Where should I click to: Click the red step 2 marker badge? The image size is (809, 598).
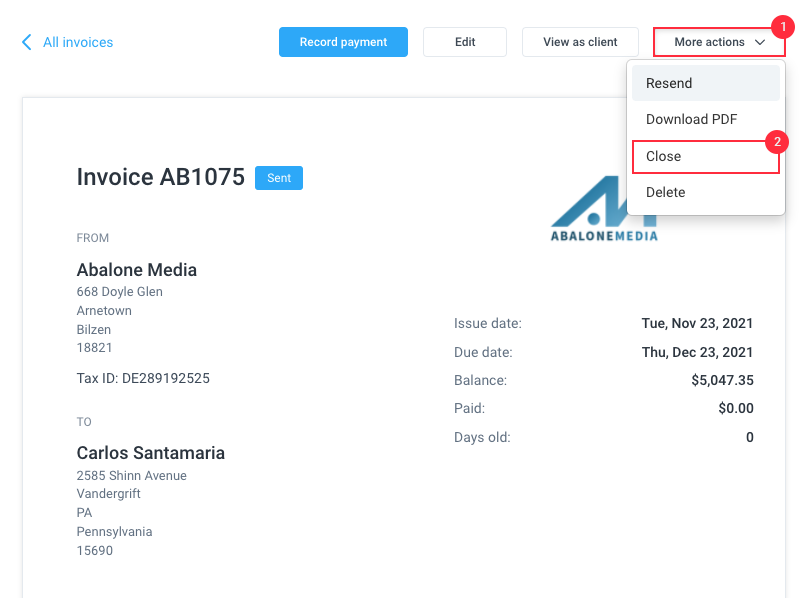(776, 142)
